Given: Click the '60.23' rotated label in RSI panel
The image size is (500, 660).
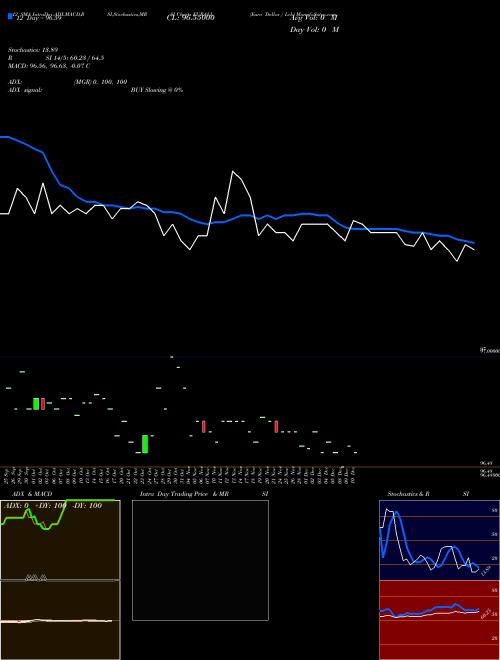Looking at the screenshot, I should tap(485, 614).
